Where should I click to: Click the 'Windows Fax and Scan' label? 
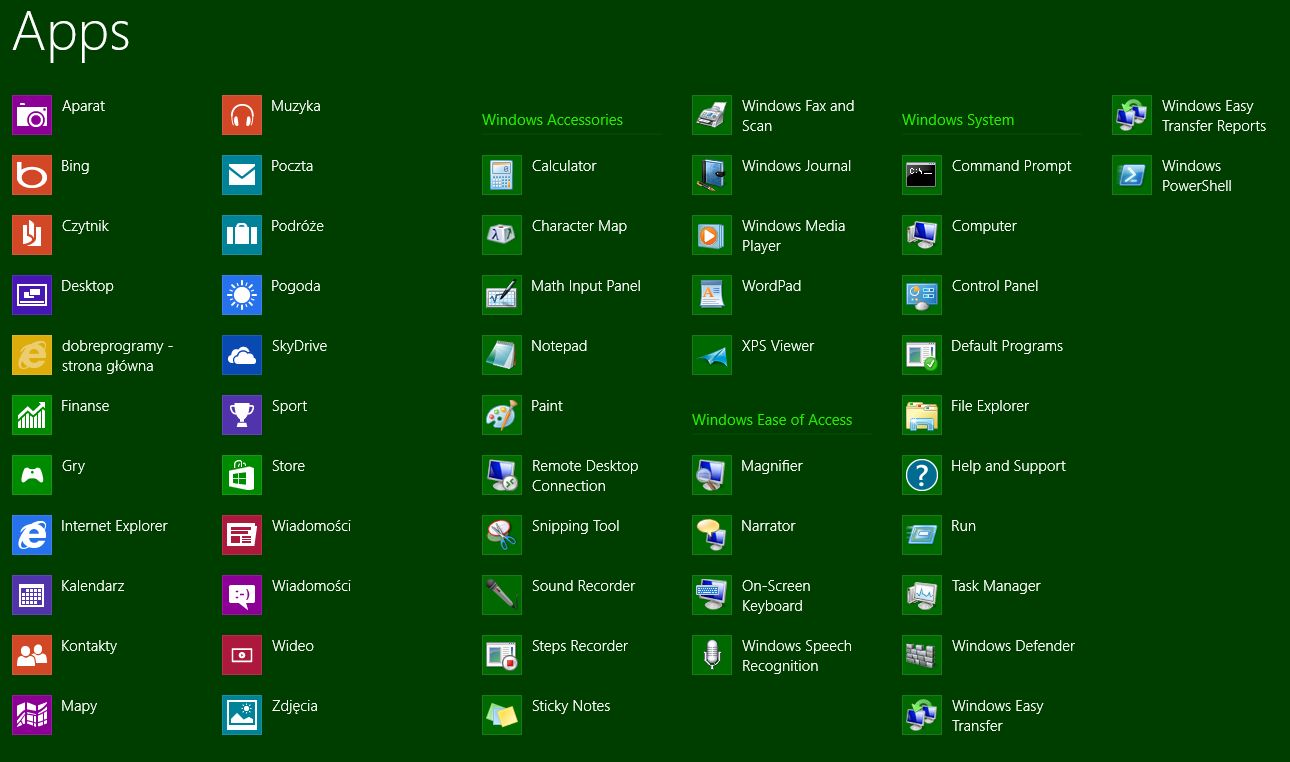798,116
